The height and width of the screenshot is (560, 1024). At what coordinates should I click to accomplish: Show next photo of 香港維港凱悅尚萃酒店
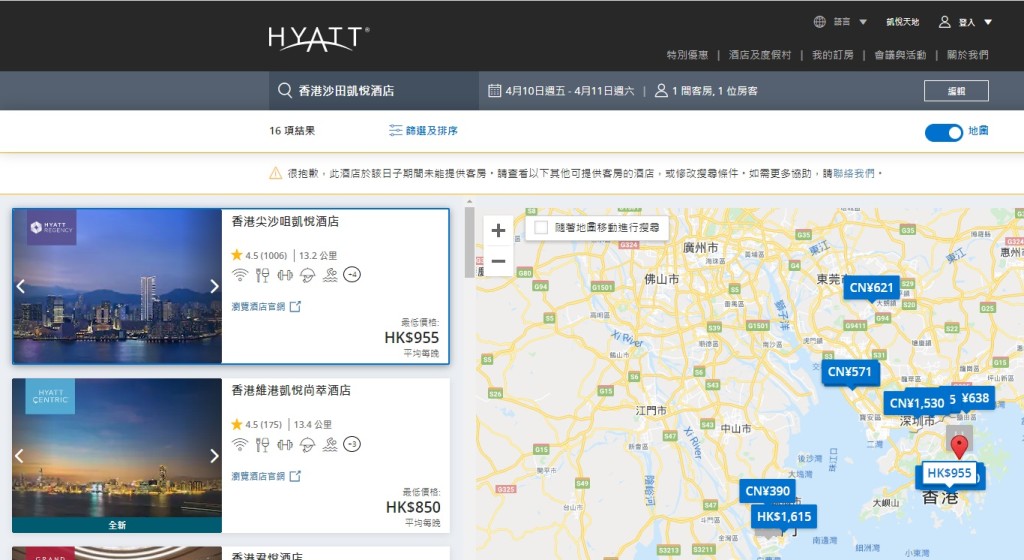coord(214,456)
